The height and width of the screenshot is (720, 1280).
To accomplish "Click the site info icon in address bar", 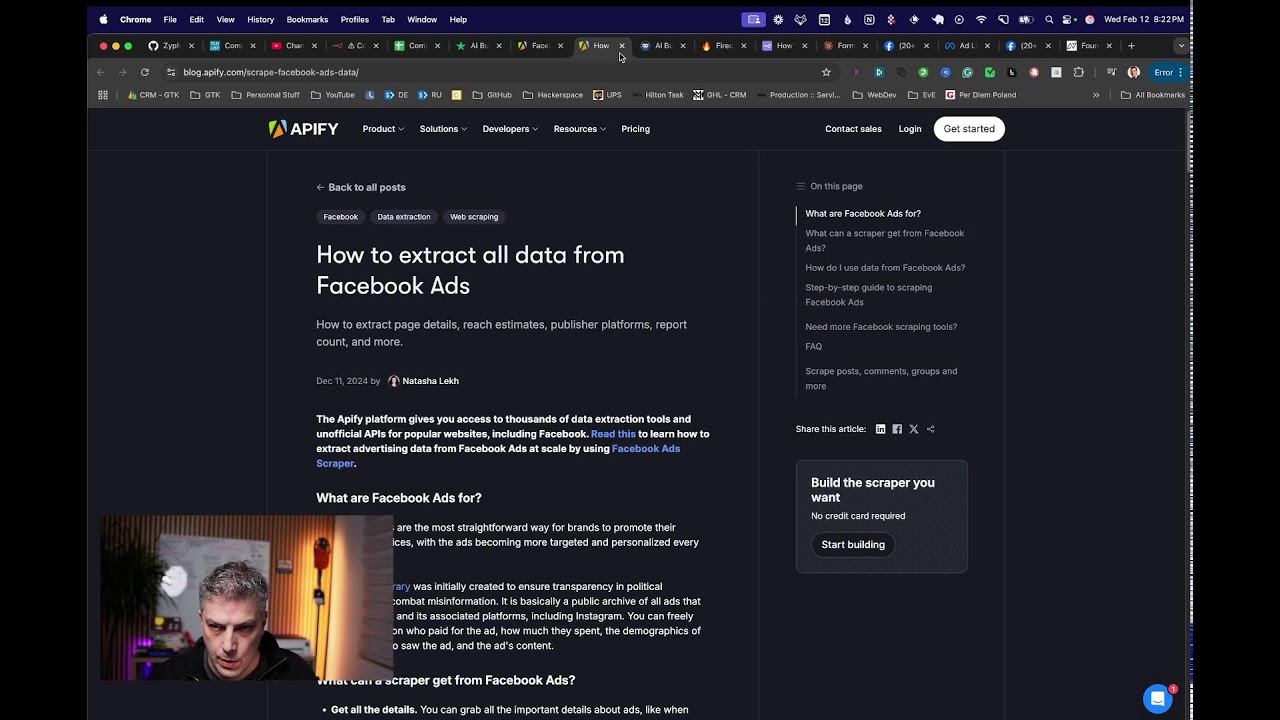I will pos(171,72).
